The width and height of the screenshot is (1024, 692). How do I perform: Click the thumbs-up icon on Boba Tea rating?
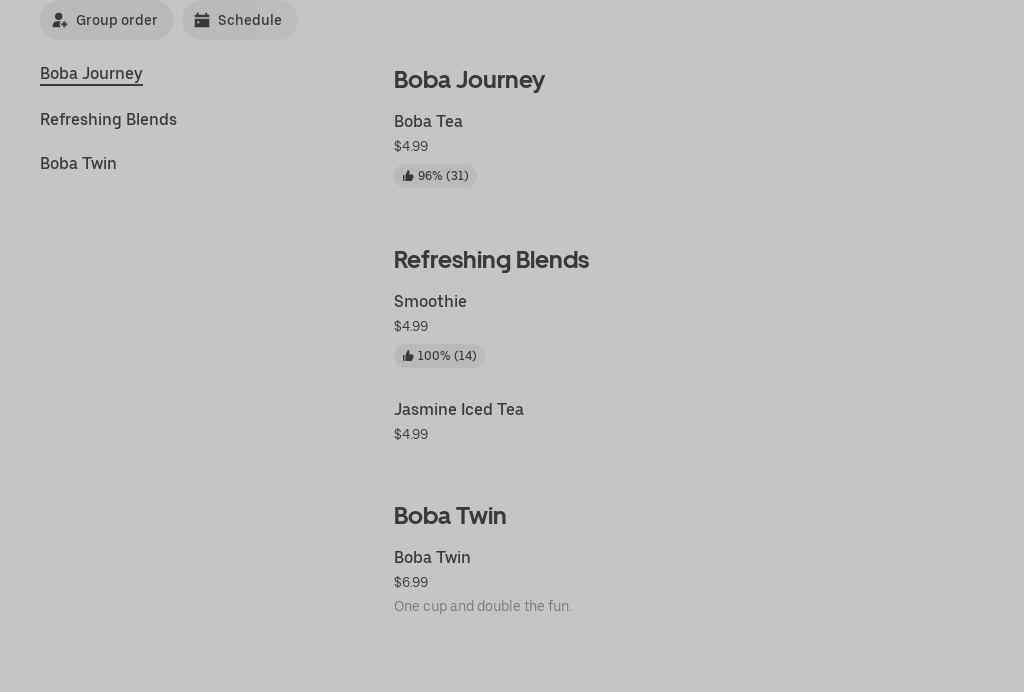pos(408,175)
